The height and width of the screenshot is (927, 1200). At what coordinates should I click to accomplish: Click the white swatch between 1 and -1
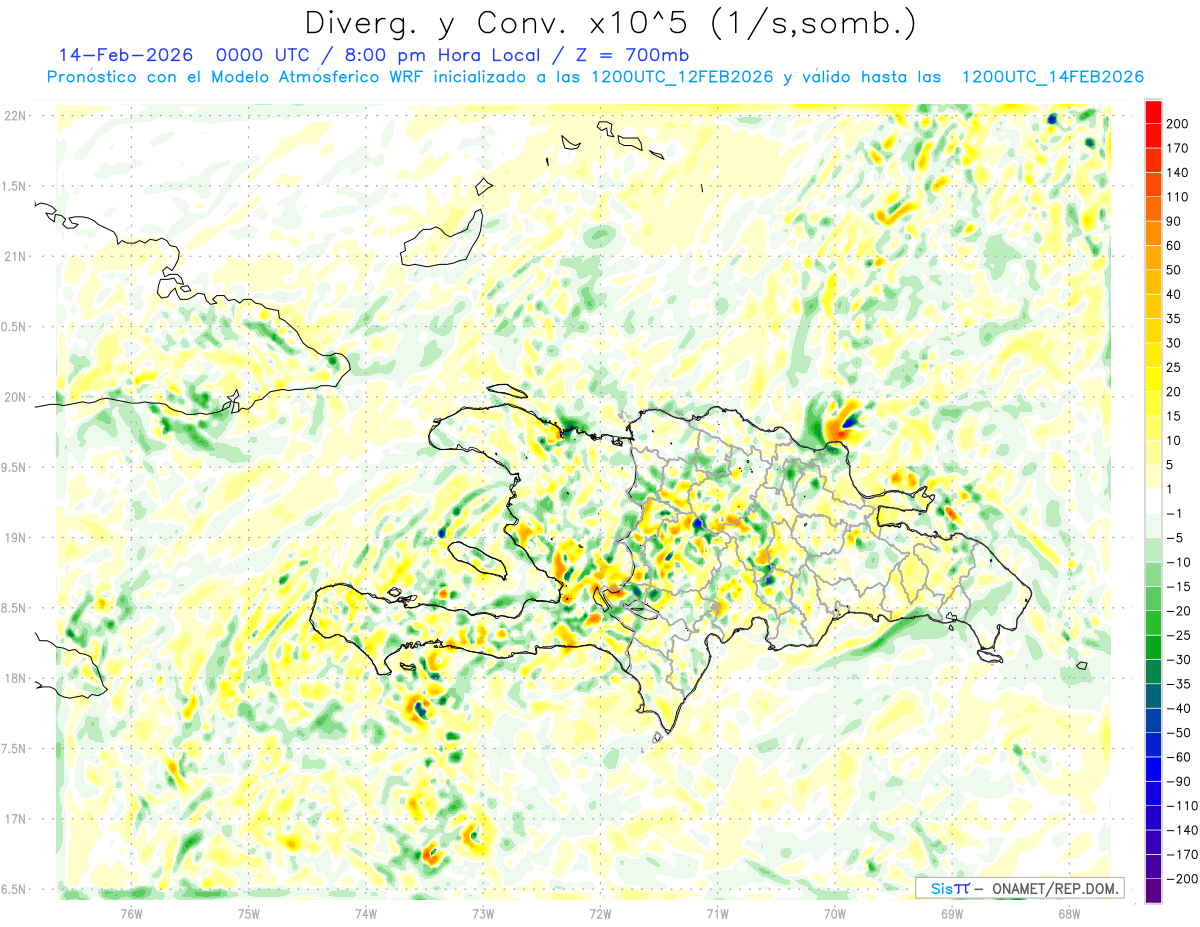point(1153,501)
